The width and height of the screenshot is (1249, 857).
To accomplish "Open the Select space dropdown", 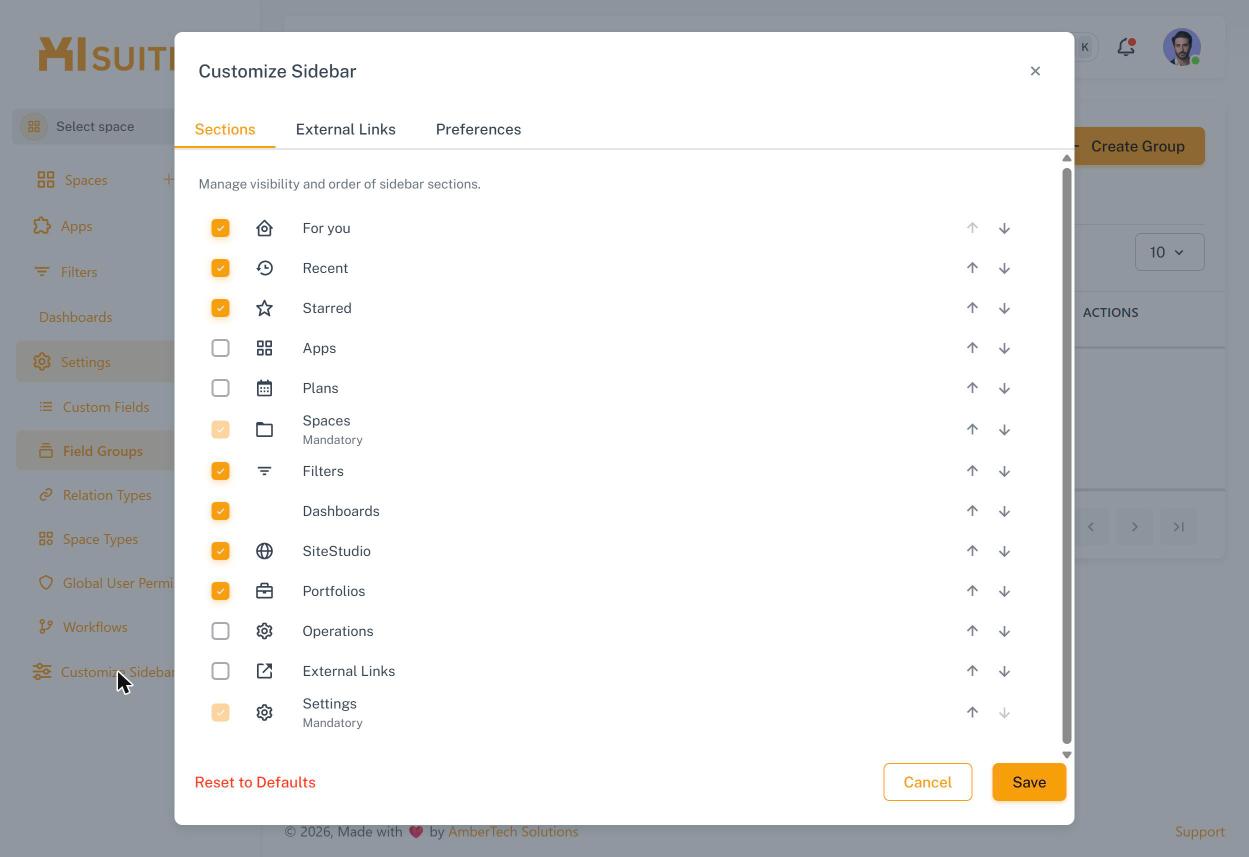I will [96, 126].
